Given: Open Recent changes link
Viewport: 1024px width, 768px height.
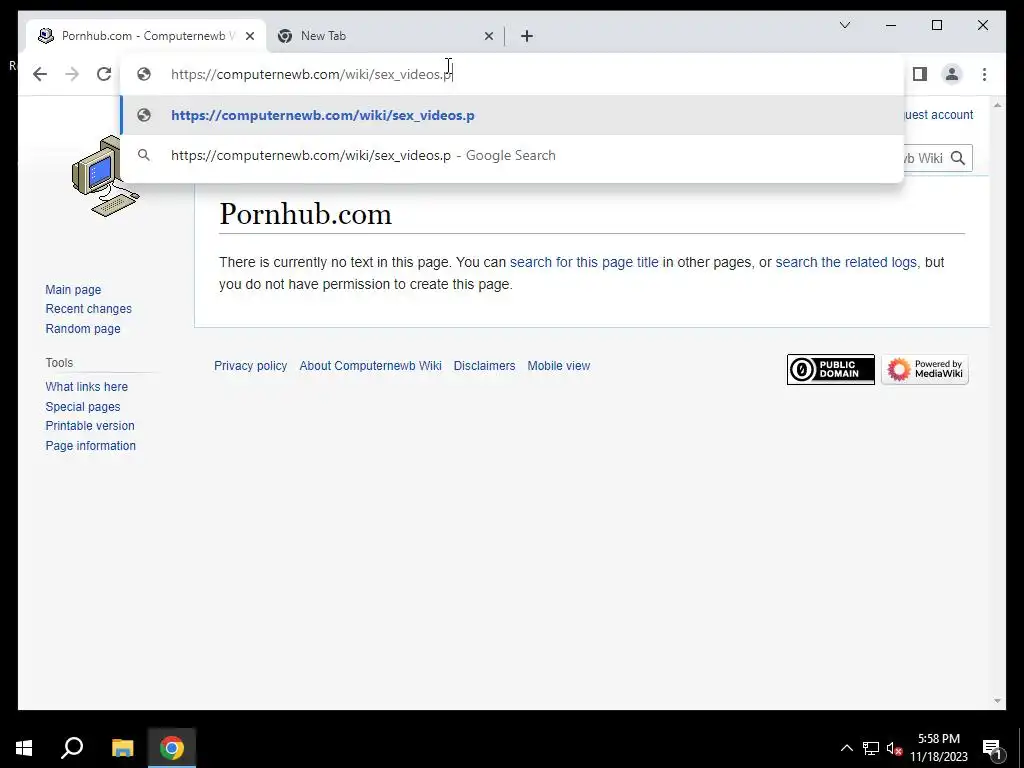Looking at the screenshot, I should point(88,309).
